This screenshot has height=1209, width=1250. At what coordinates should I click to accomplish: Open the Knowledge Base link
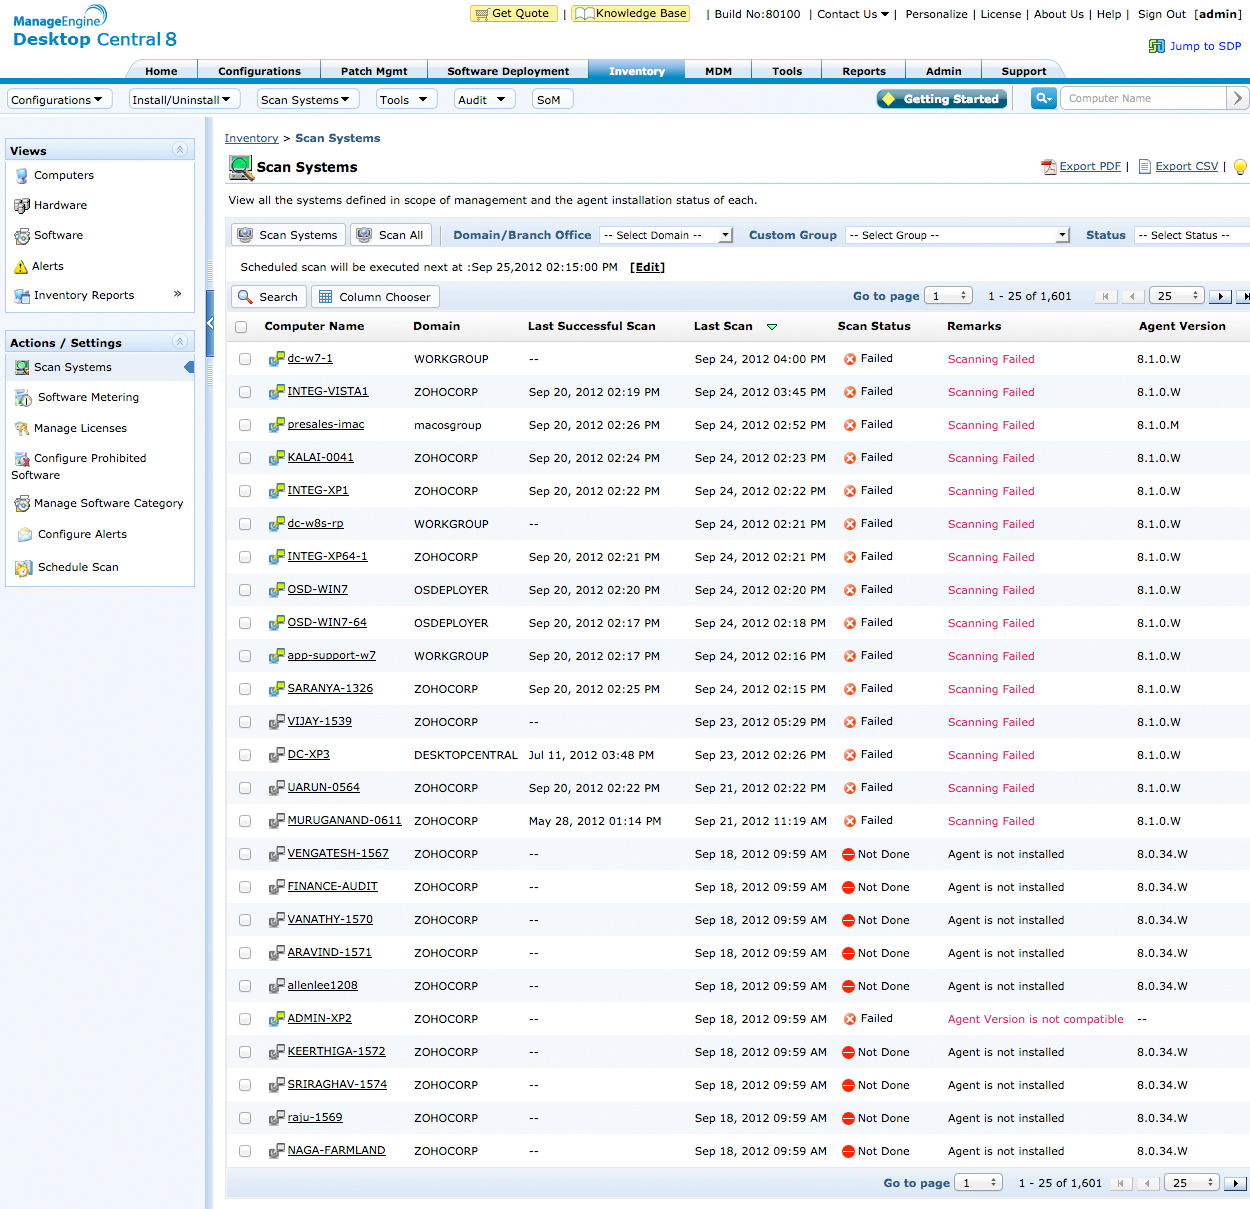pyautogui.click(x=631, y=13)
